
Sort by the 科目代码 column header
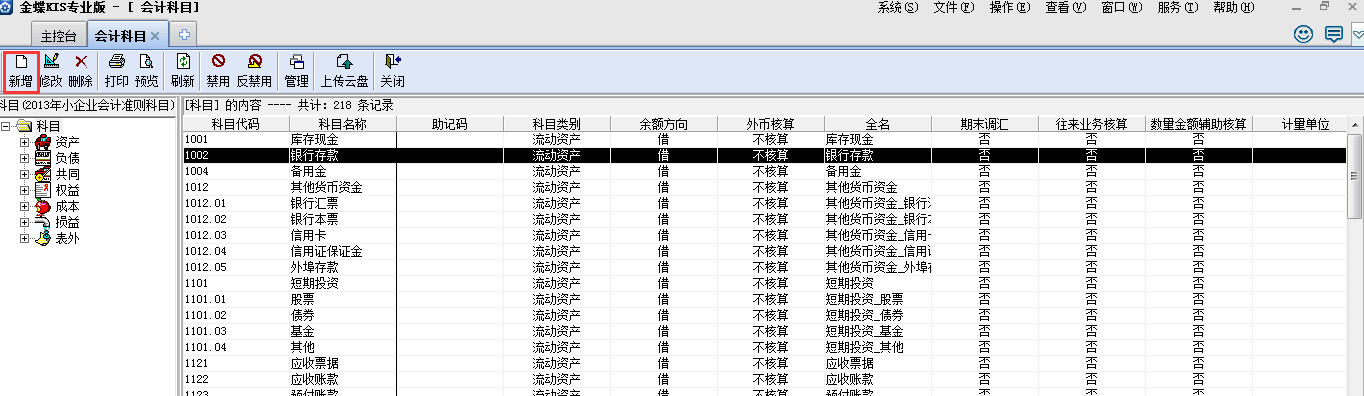[x=235, y=125]
